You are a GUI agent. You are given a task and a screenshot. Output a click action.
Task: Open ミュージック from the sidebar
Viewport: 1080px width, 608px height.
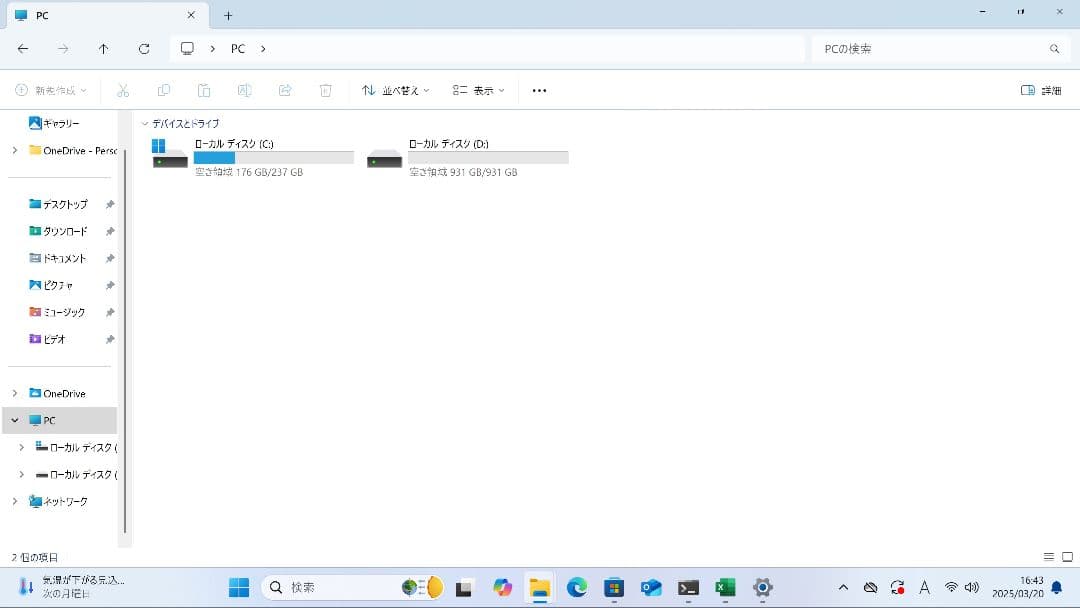pyautogui.click(x=62, y=311)
